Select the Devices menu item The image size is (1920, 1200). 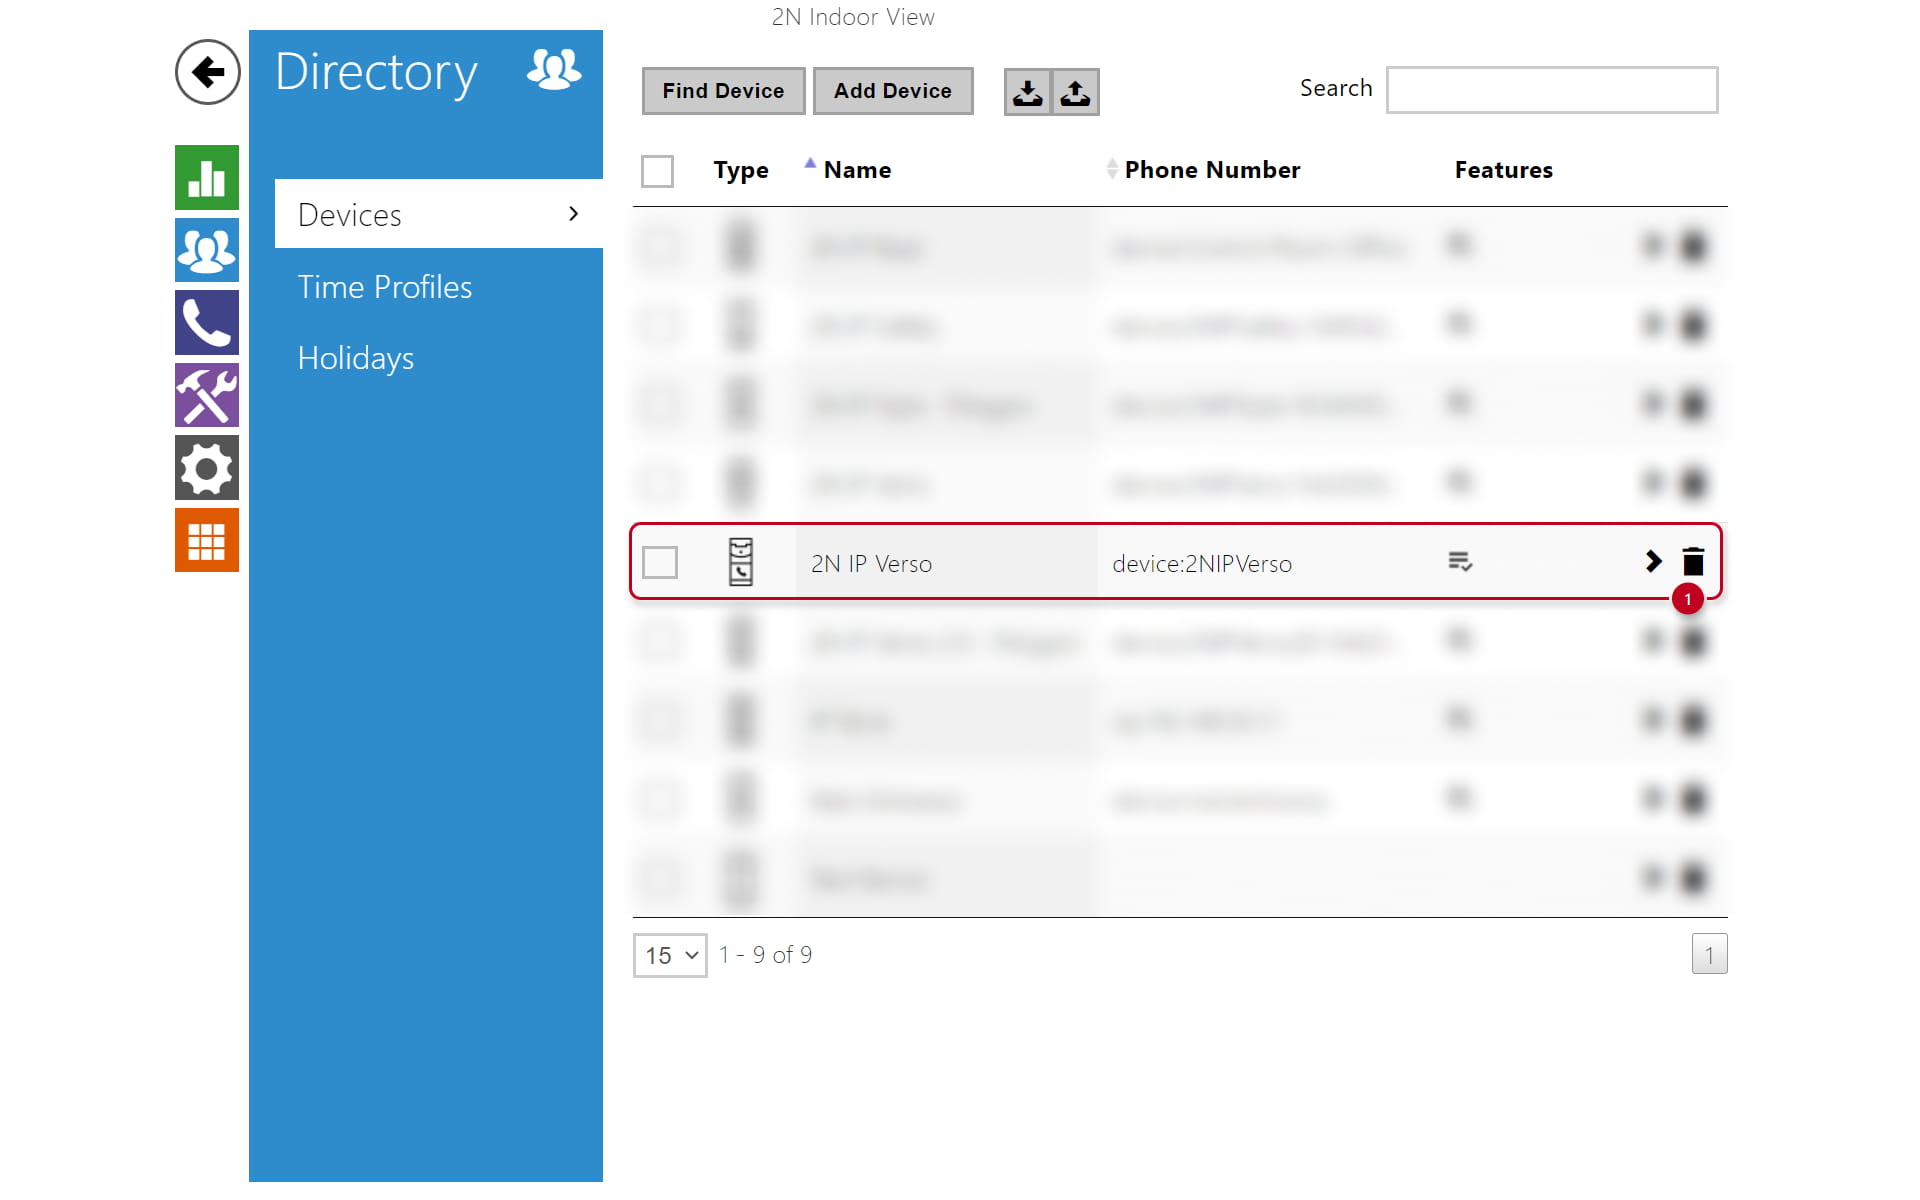point(439,214)
